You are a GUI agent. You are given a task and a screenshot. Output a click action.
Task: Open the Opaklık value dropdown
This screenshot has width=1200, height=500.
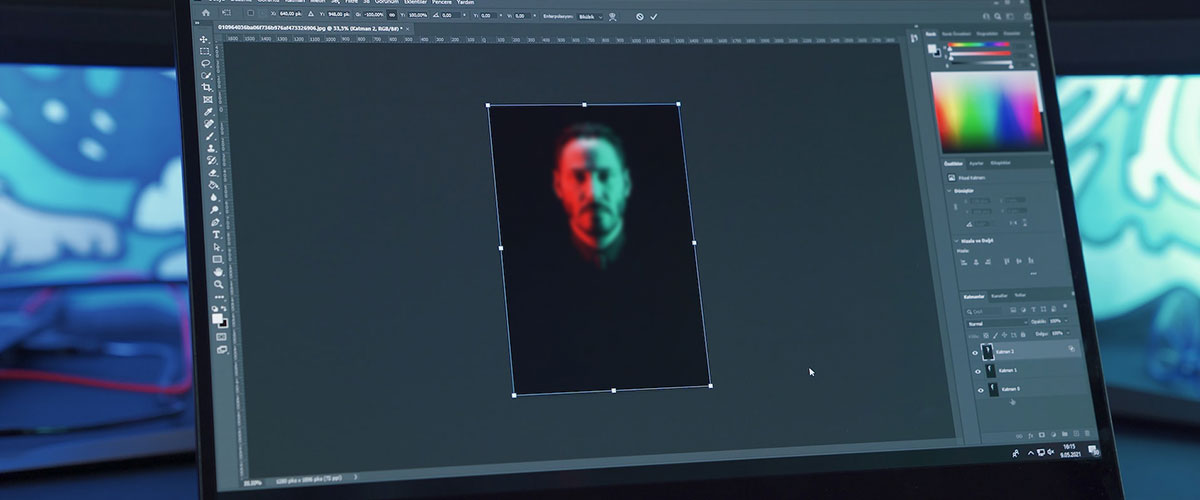tap(1059, 321)
